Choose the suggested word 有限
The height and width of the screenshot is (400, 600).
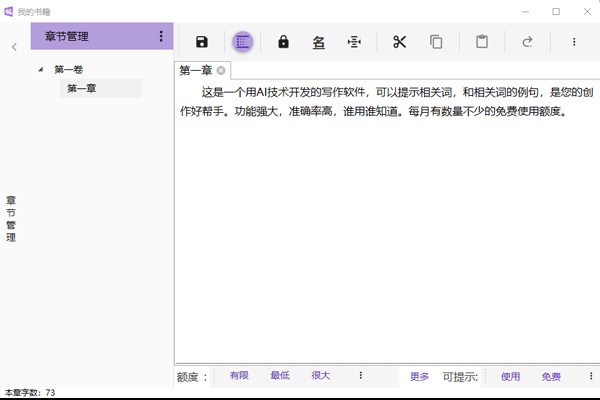pyautogui.click(x=239, y=376)
